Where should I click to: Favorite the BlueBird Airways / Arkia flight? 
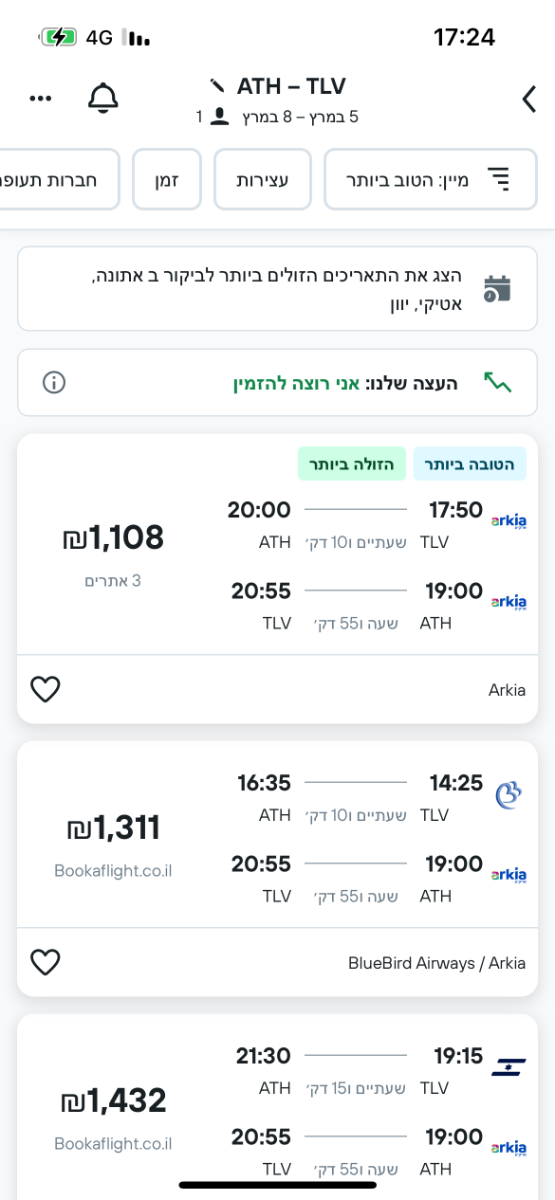click(45, 962)
